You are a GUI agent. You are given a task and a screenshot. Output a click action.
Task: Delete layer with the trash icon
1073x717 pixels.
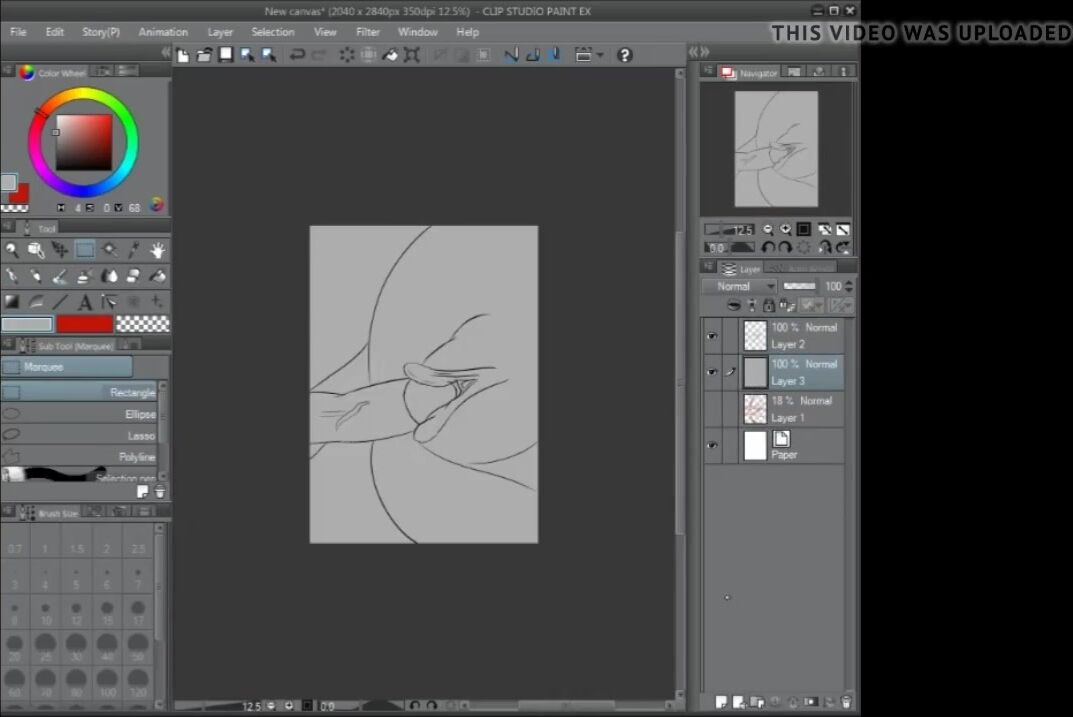click(846, 702)
